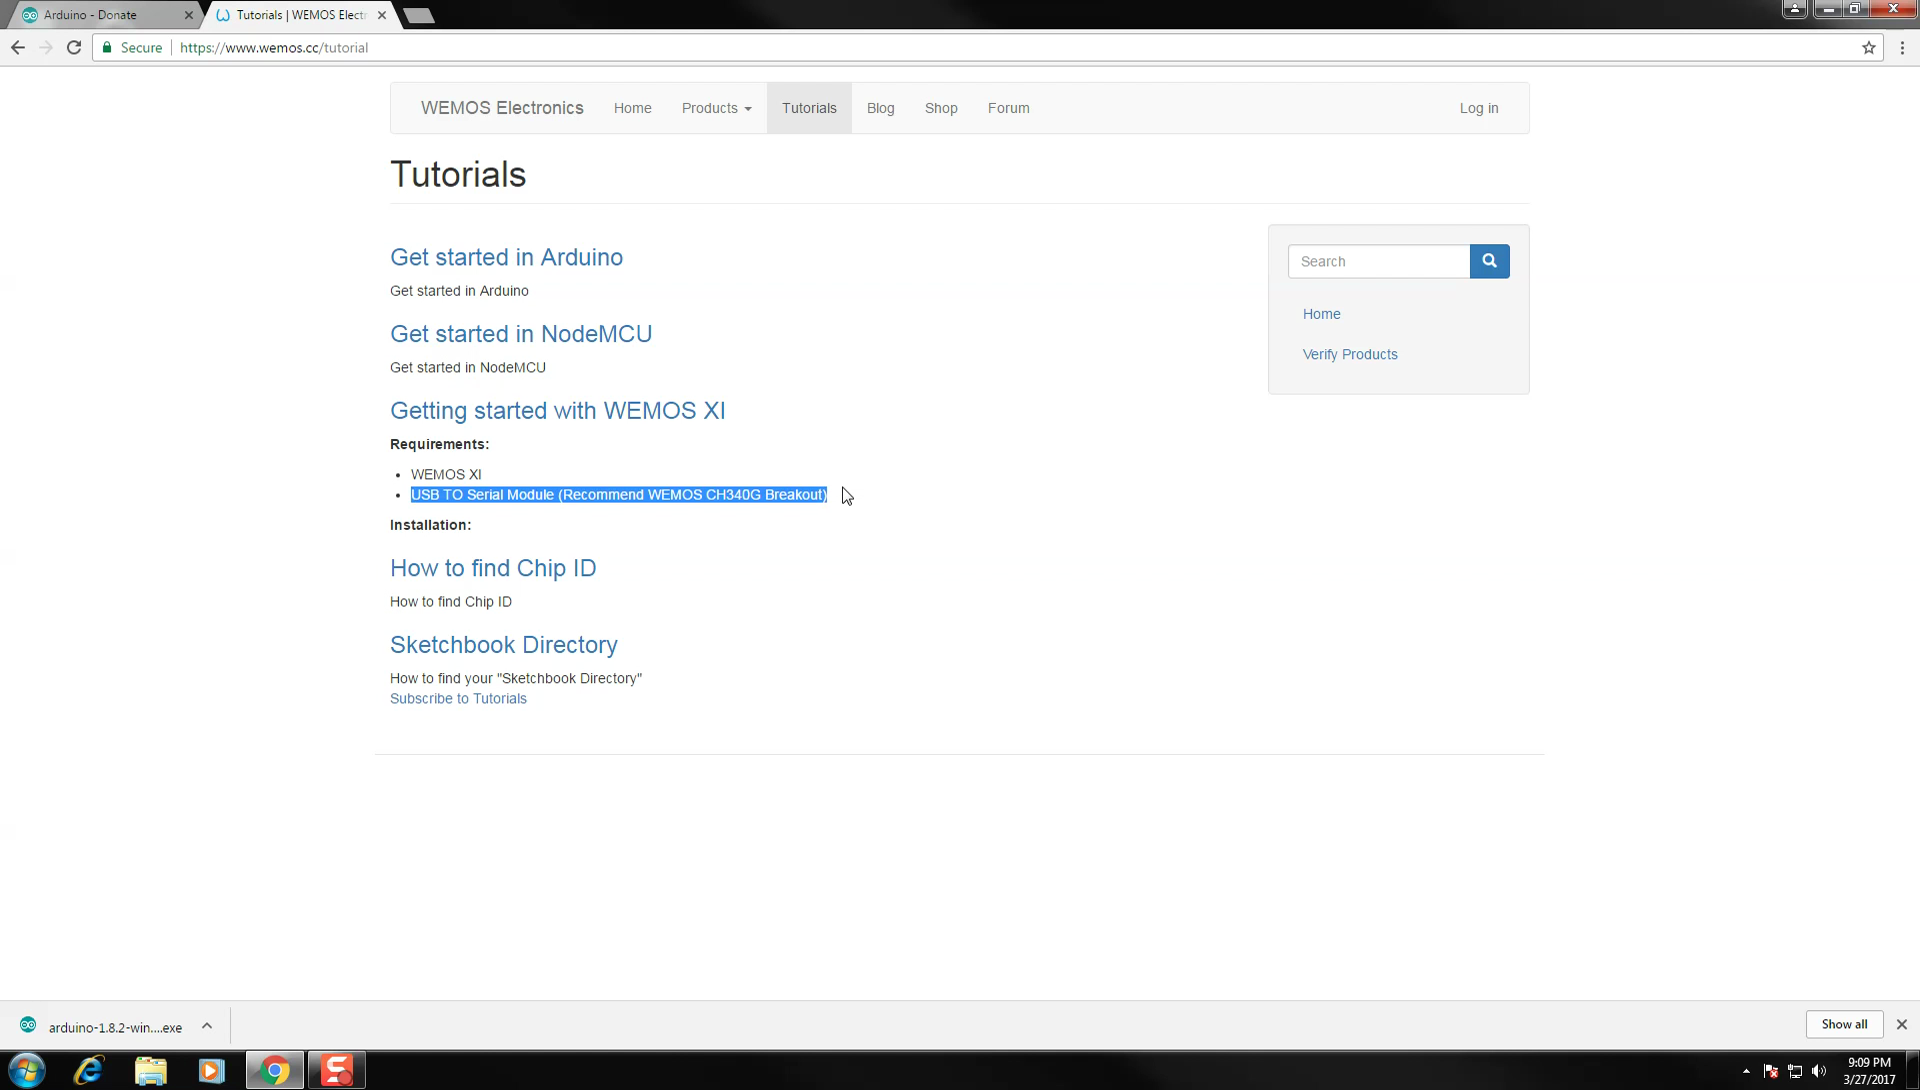1920x1090 pixels.
Task: Click Show all downloads button
Action: pos(1844,1024)
